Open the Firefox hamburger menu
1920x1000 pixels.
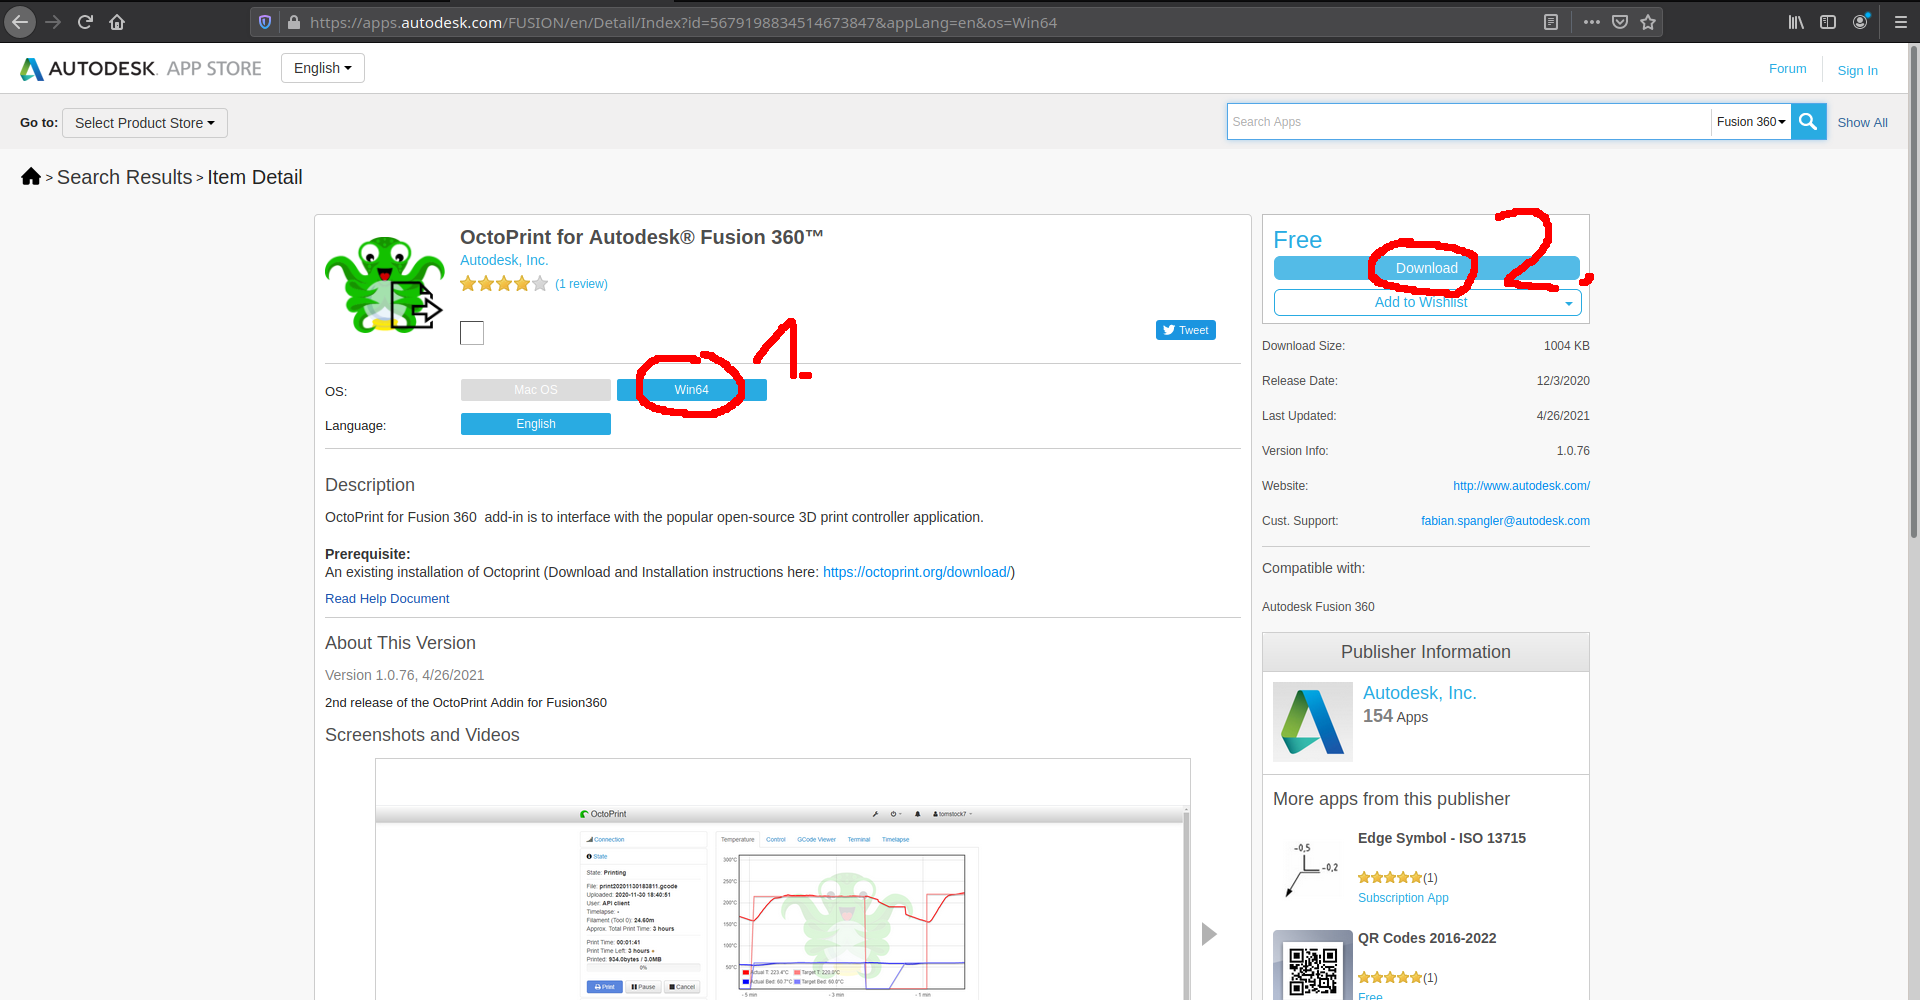[x=1901, y=21]
